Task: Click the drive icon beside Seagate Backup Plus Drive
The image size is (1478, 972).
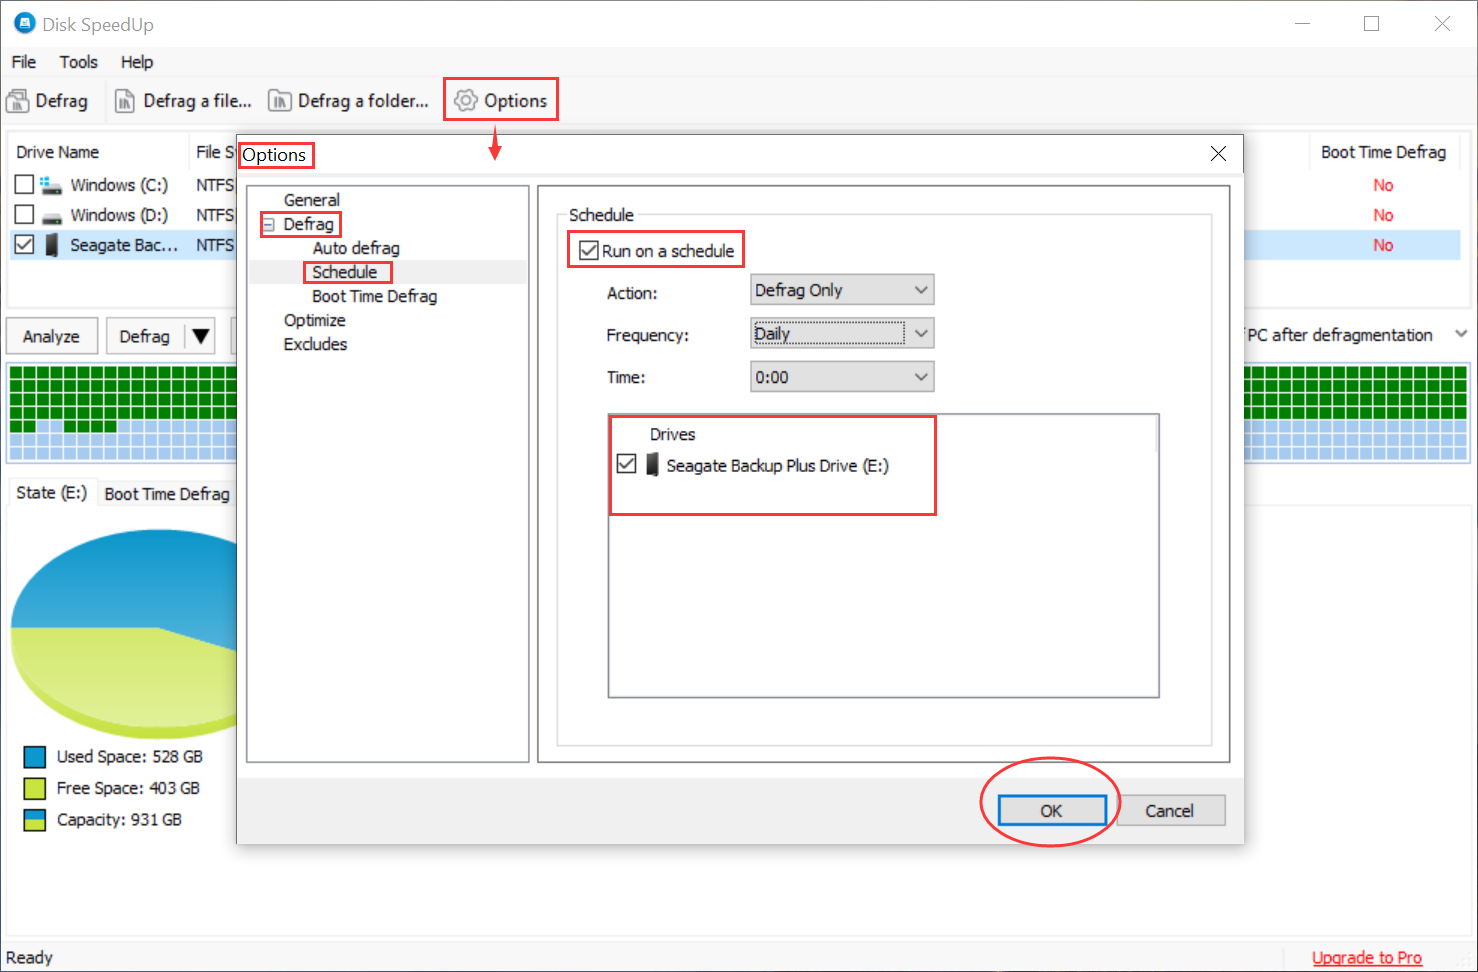Action: tap(652, 464)
